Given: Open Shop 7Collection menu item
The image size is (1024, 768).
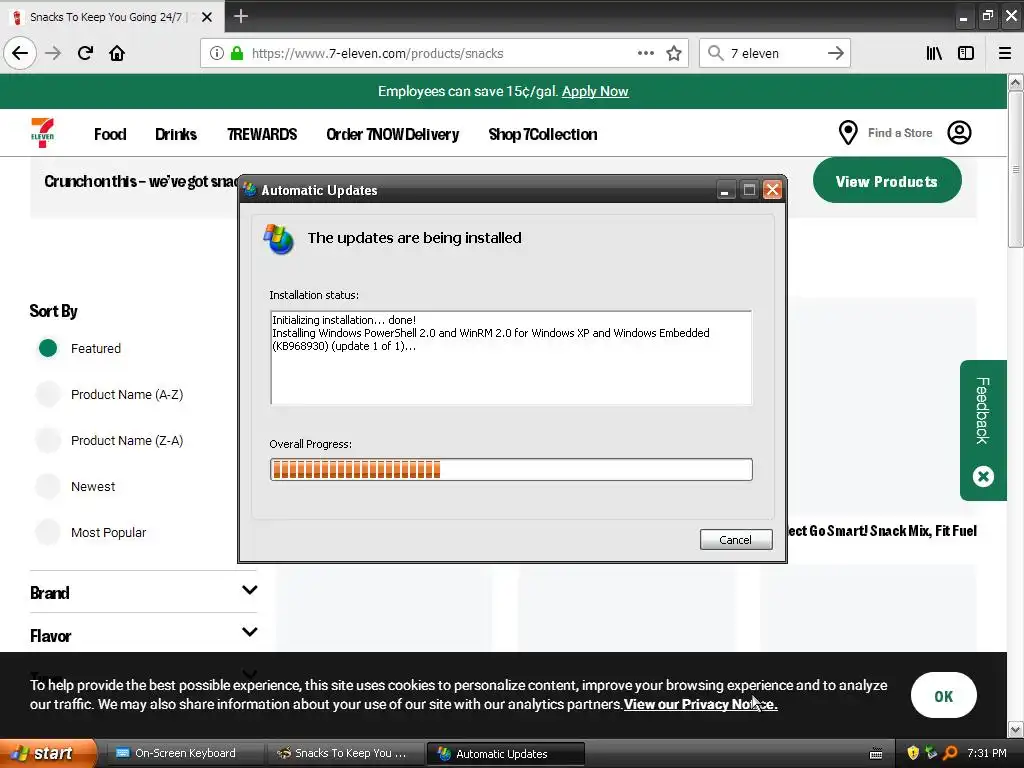Looking at the screenshot, I should click(x=543, y=134).
